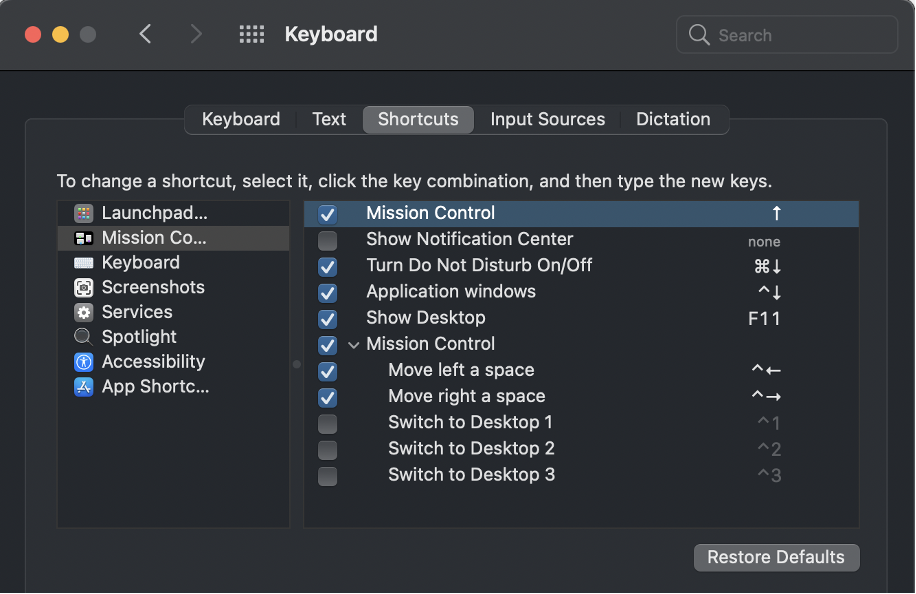Open the Accessibility category icon
916x594 pixels.
click(x=84, y=362)
